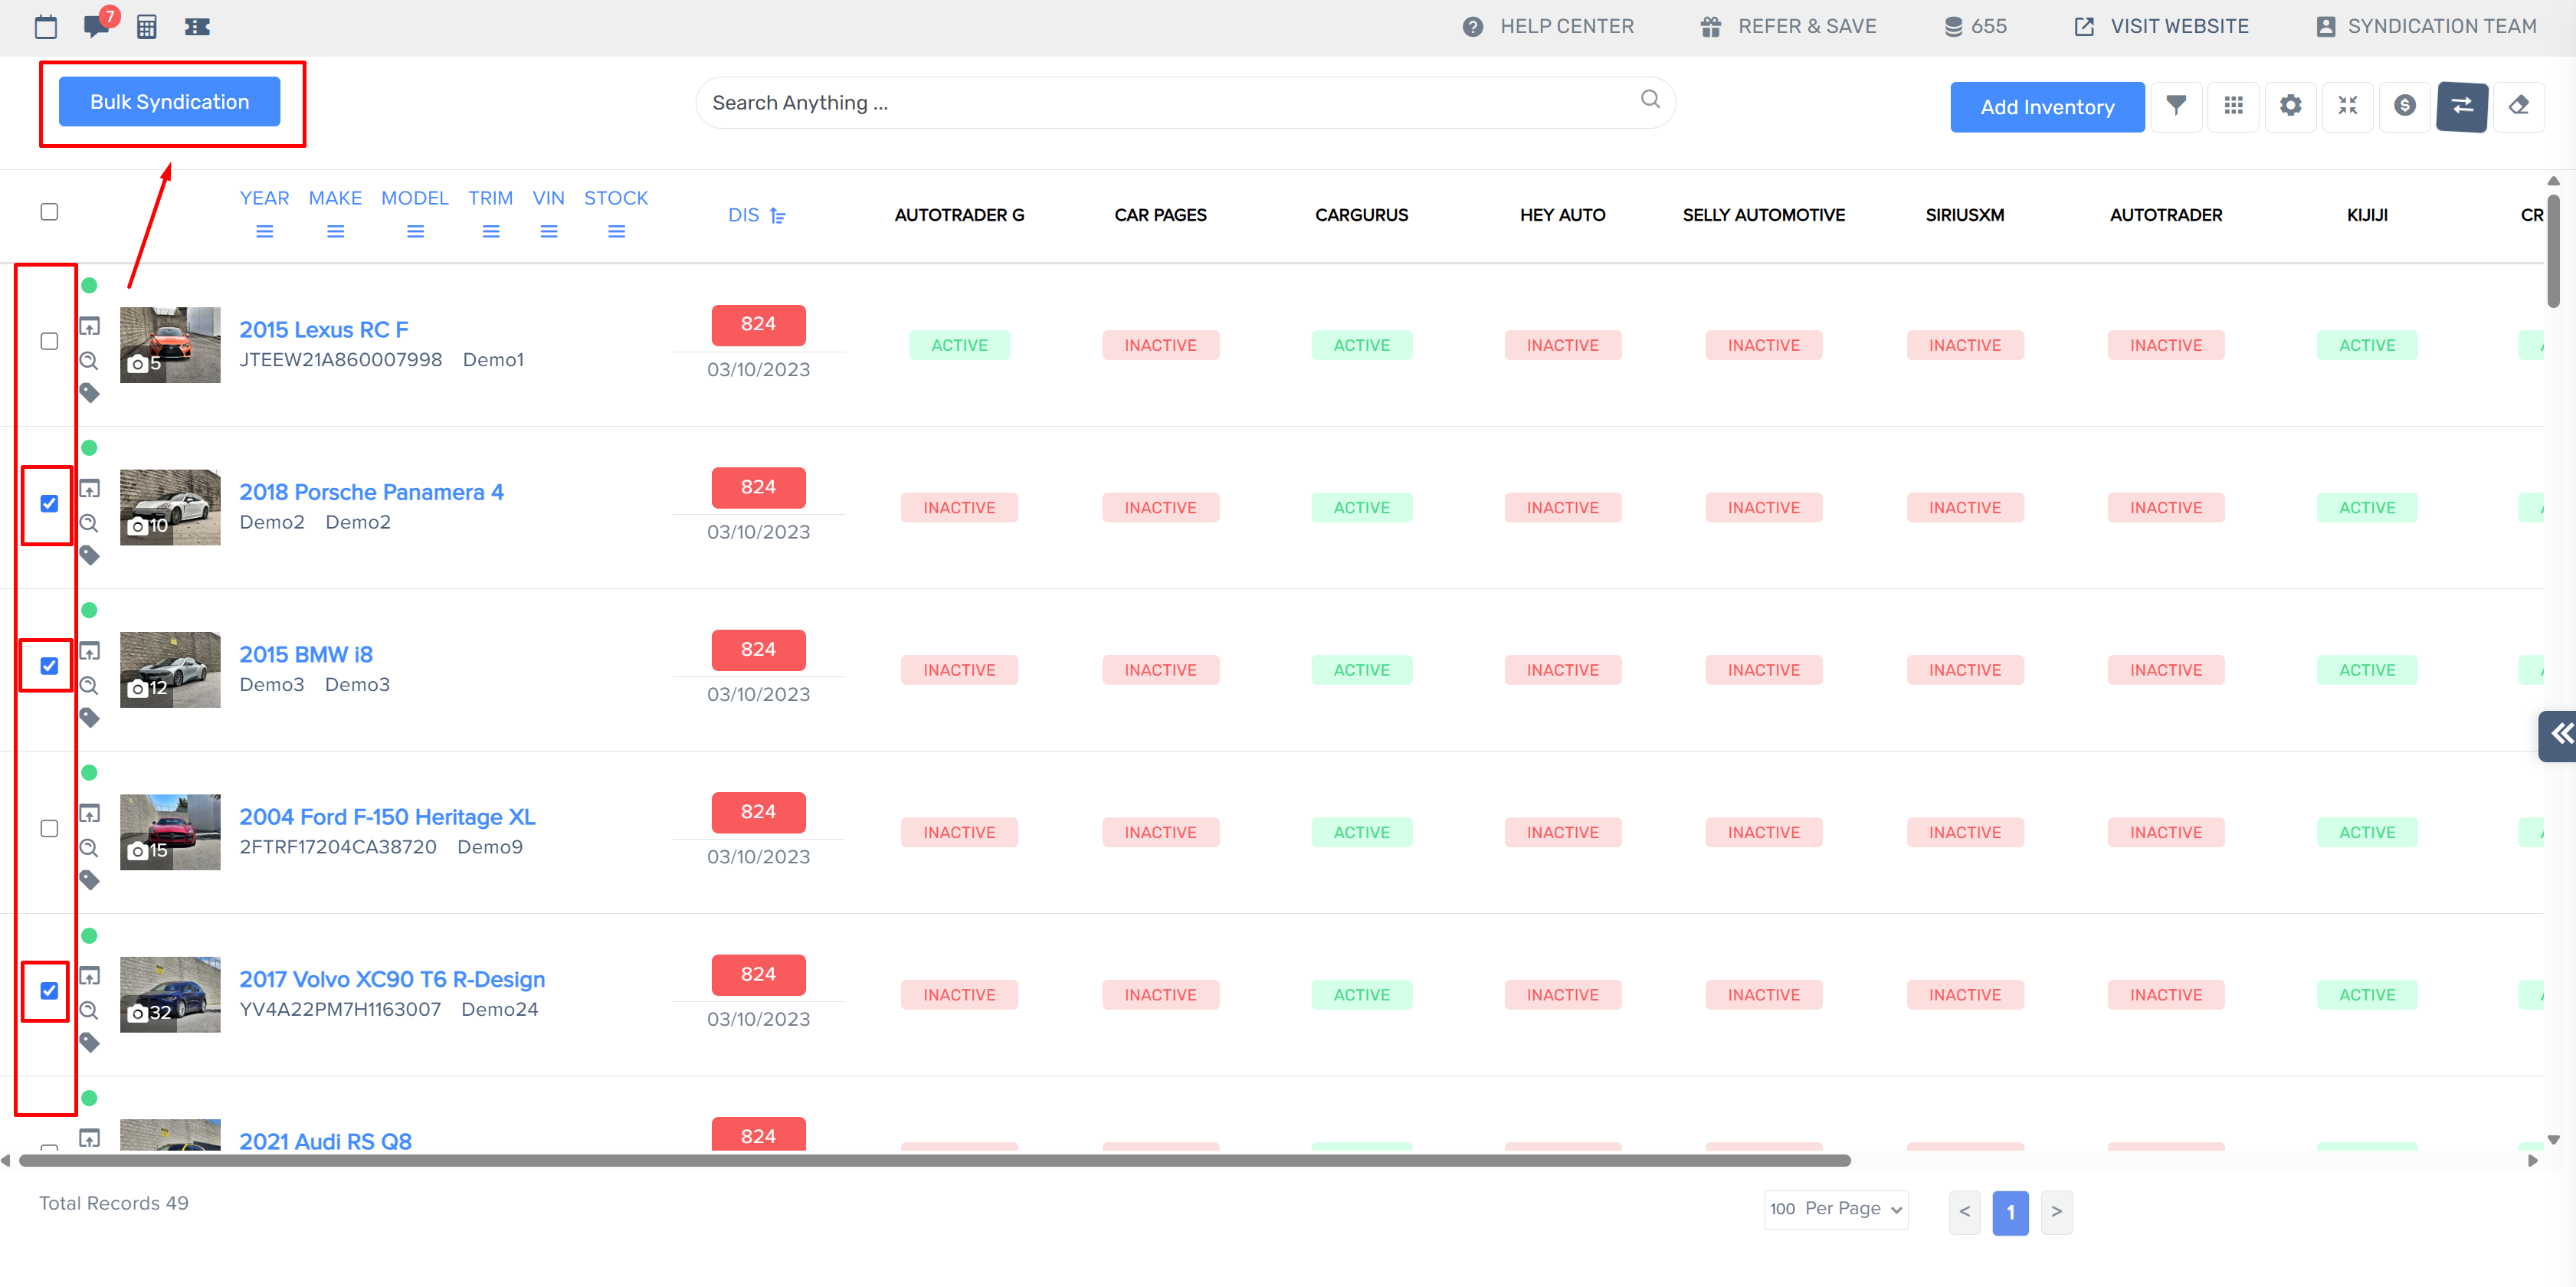This screenshot has height=1287, width=2576.
Task: Open the calculator icon in top bar
Action: click(x=147, y=27)
